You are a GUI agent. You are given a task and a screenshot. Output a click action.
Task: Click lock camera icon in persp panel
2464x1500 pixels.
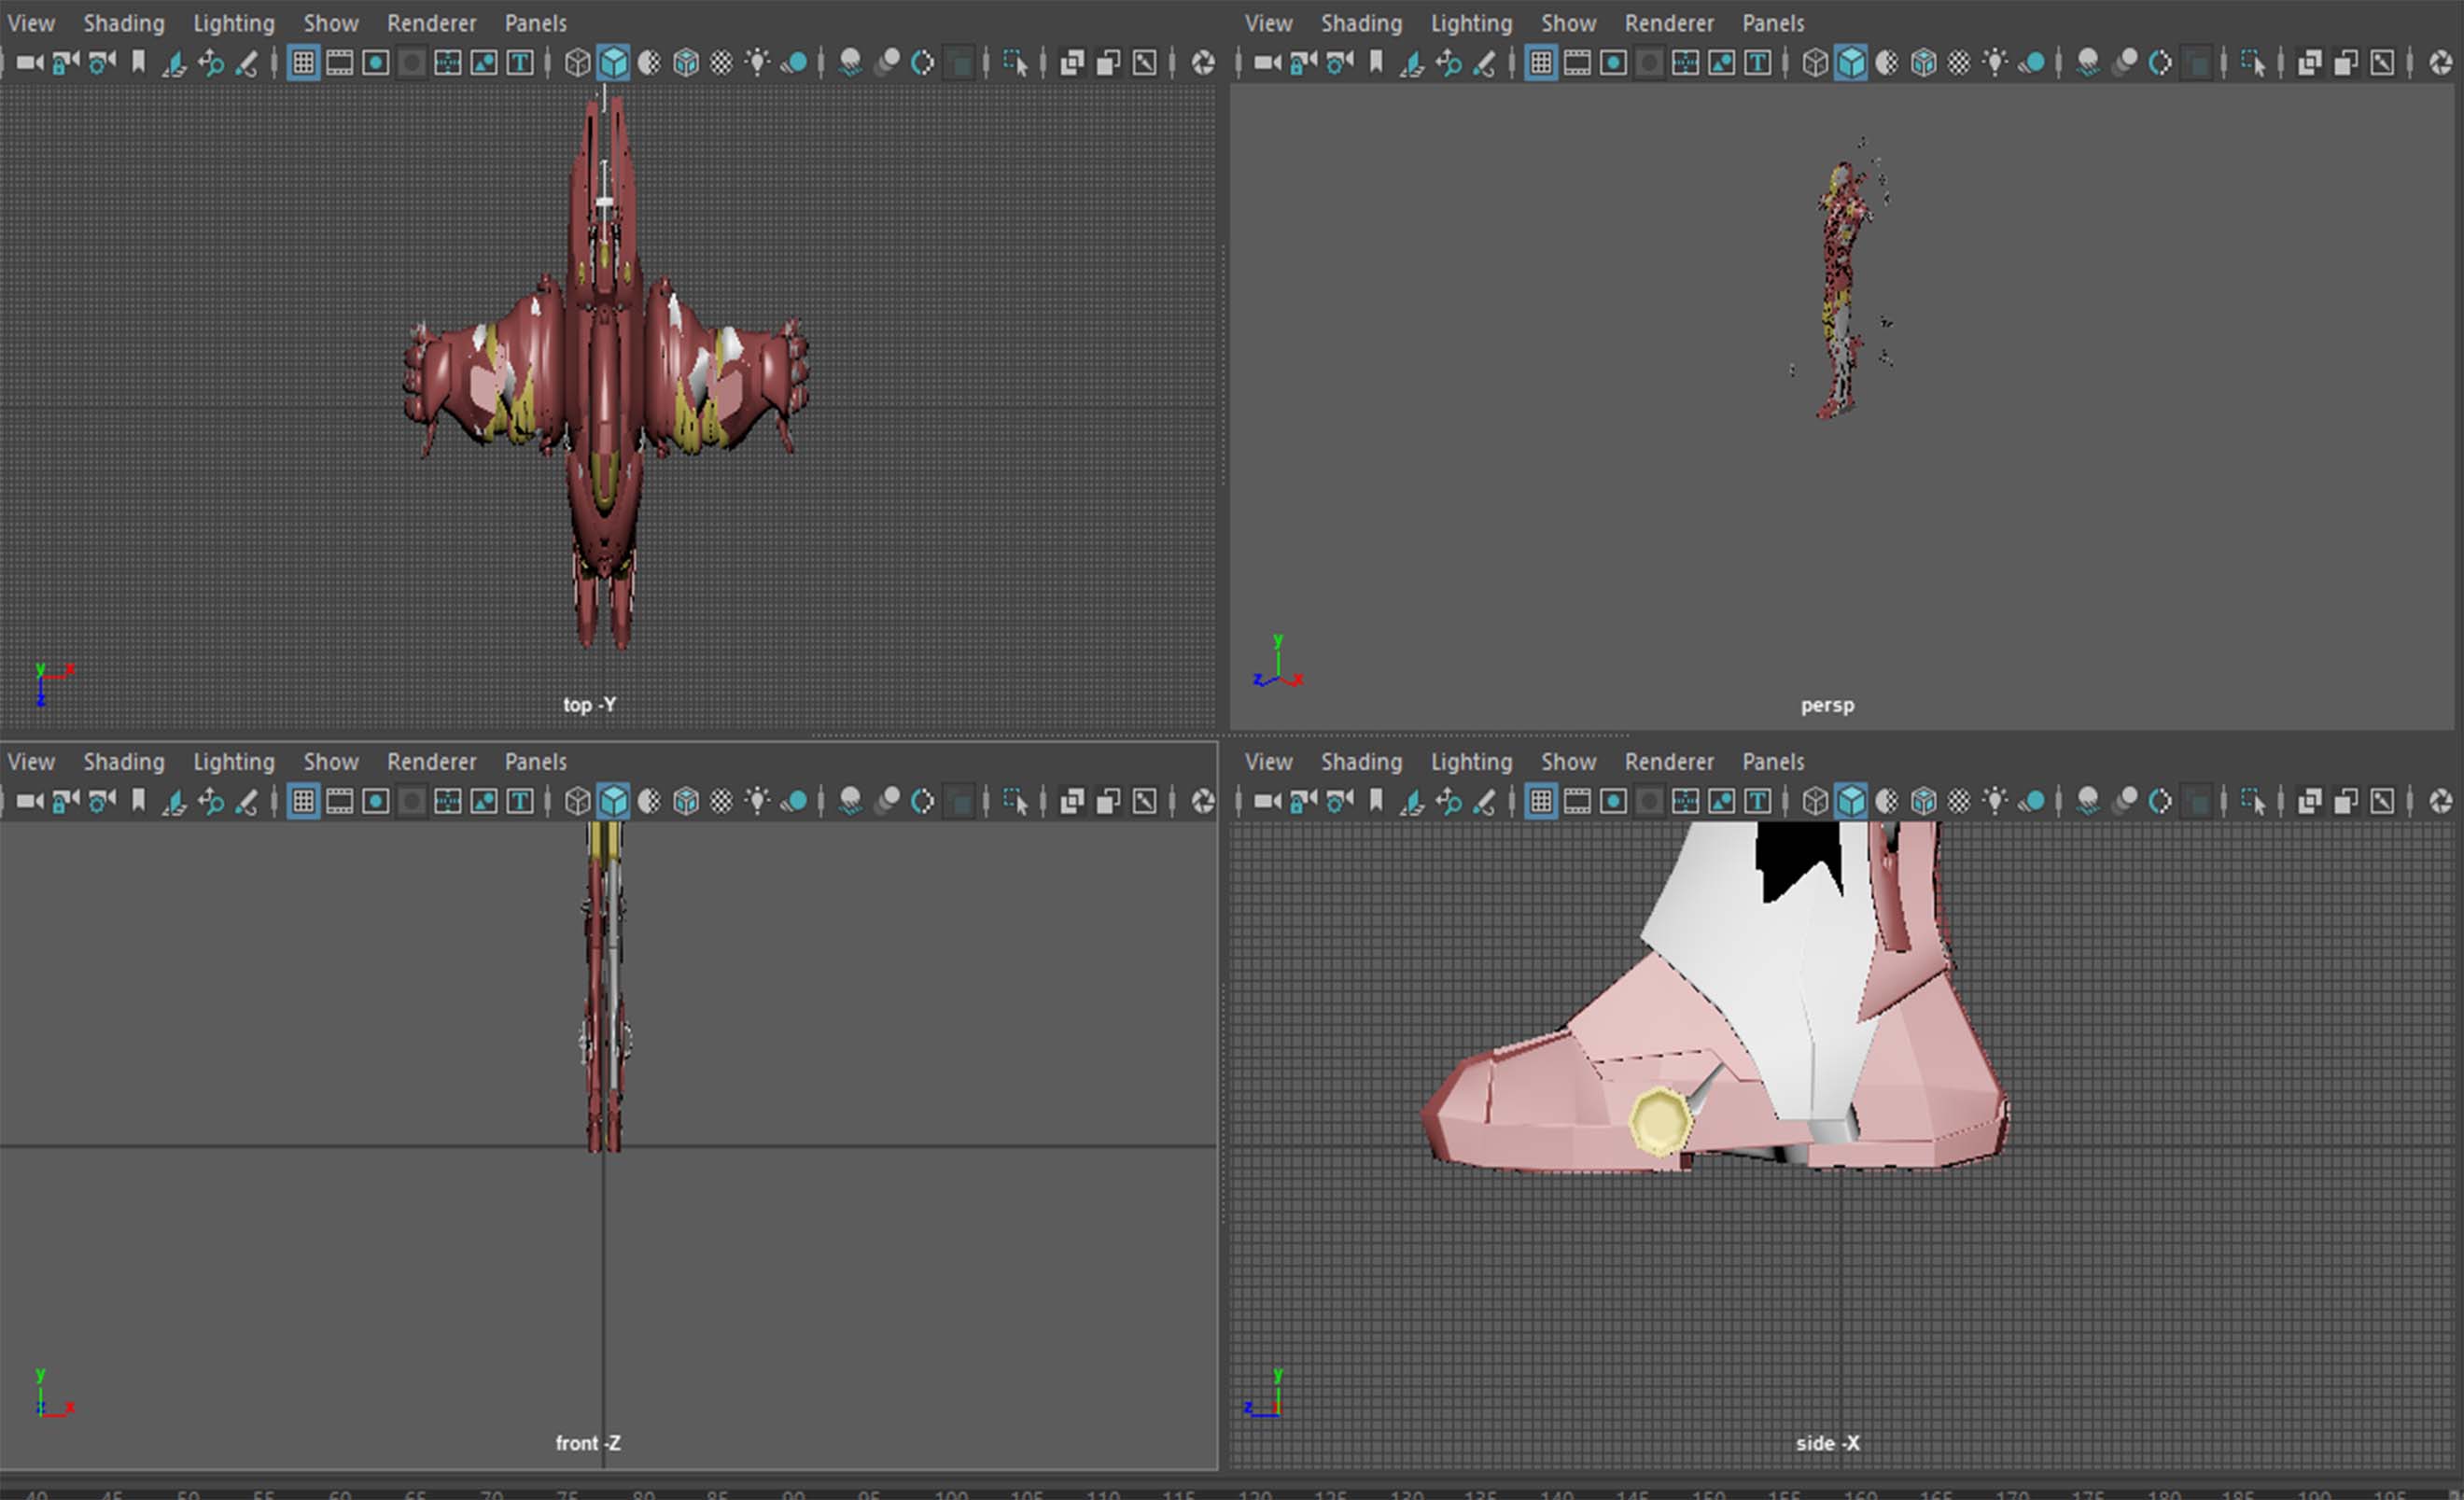[1303, 63]
